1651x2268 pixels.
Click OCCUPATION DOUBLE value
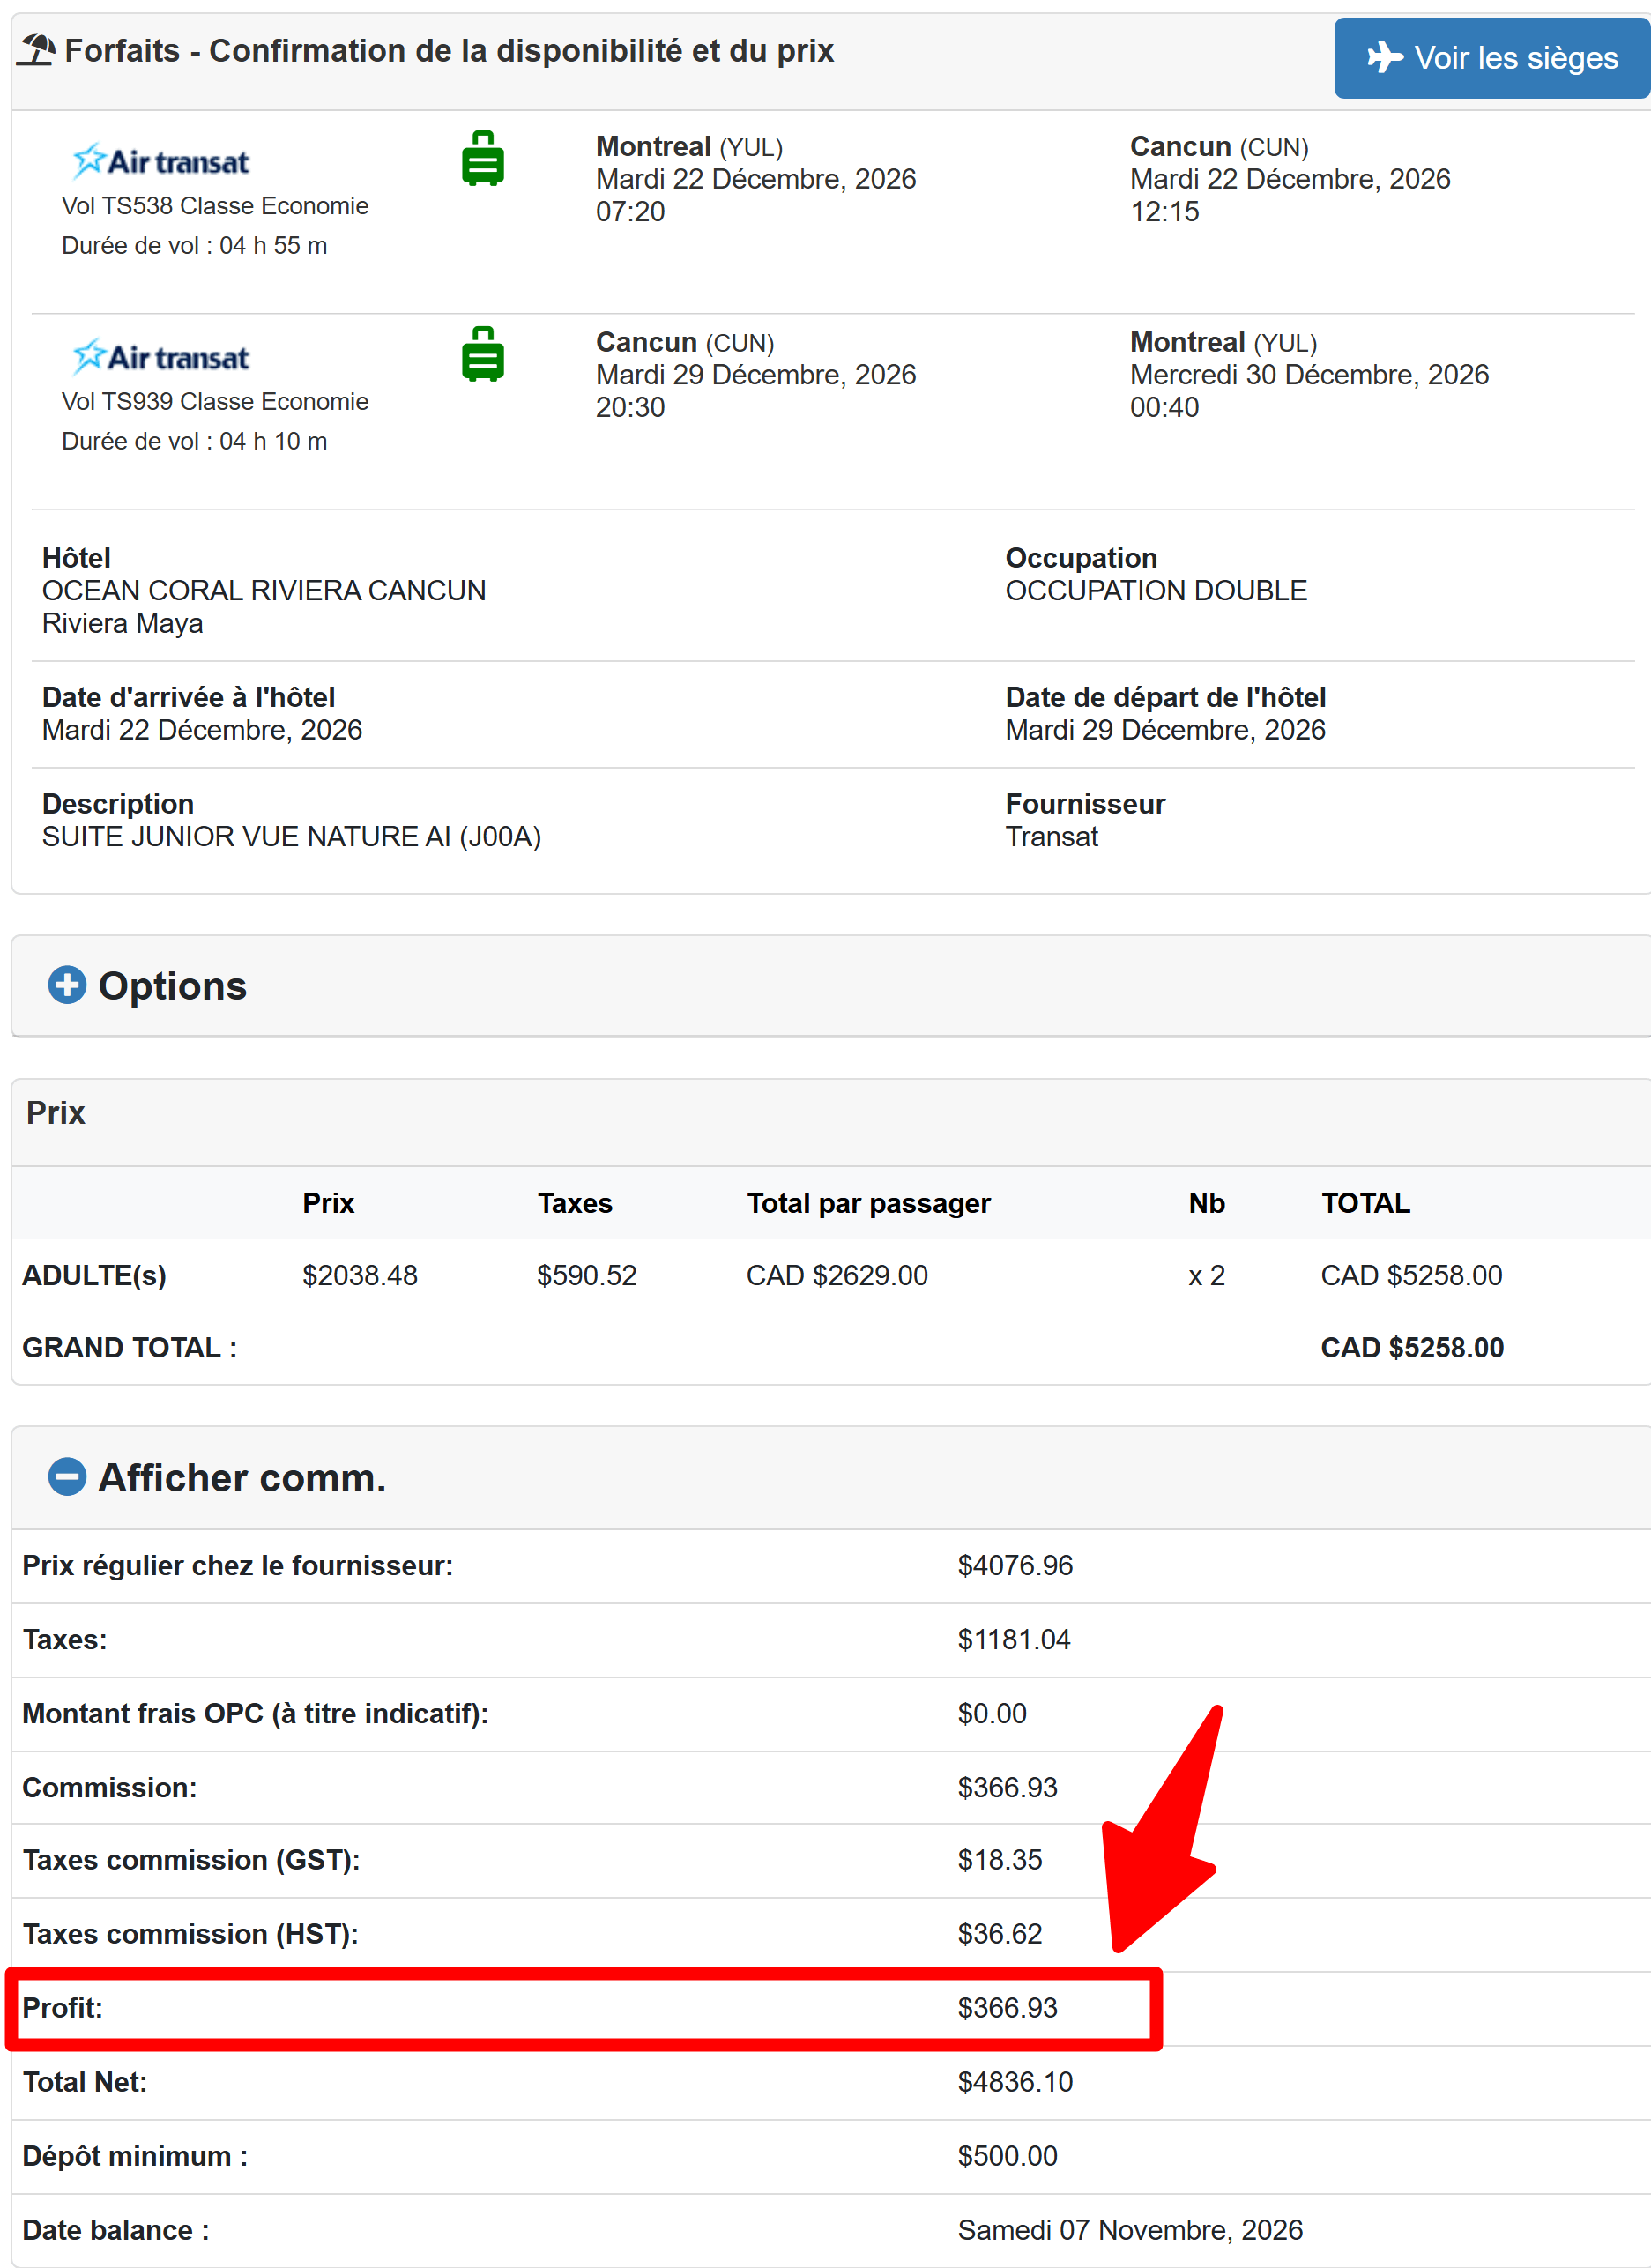pos(1156,591)
